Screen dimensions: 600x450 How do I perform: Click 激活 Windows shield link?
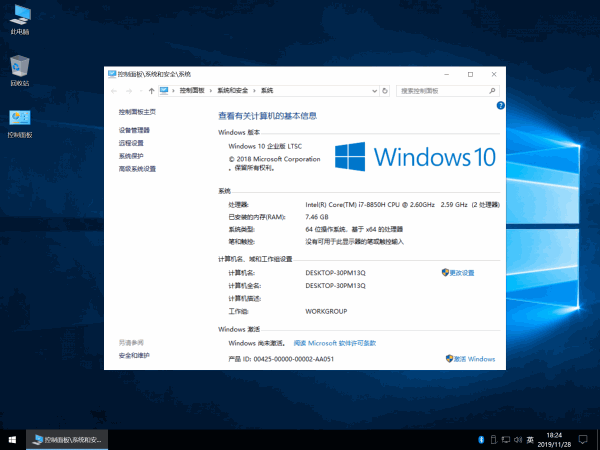pos(471,359)
